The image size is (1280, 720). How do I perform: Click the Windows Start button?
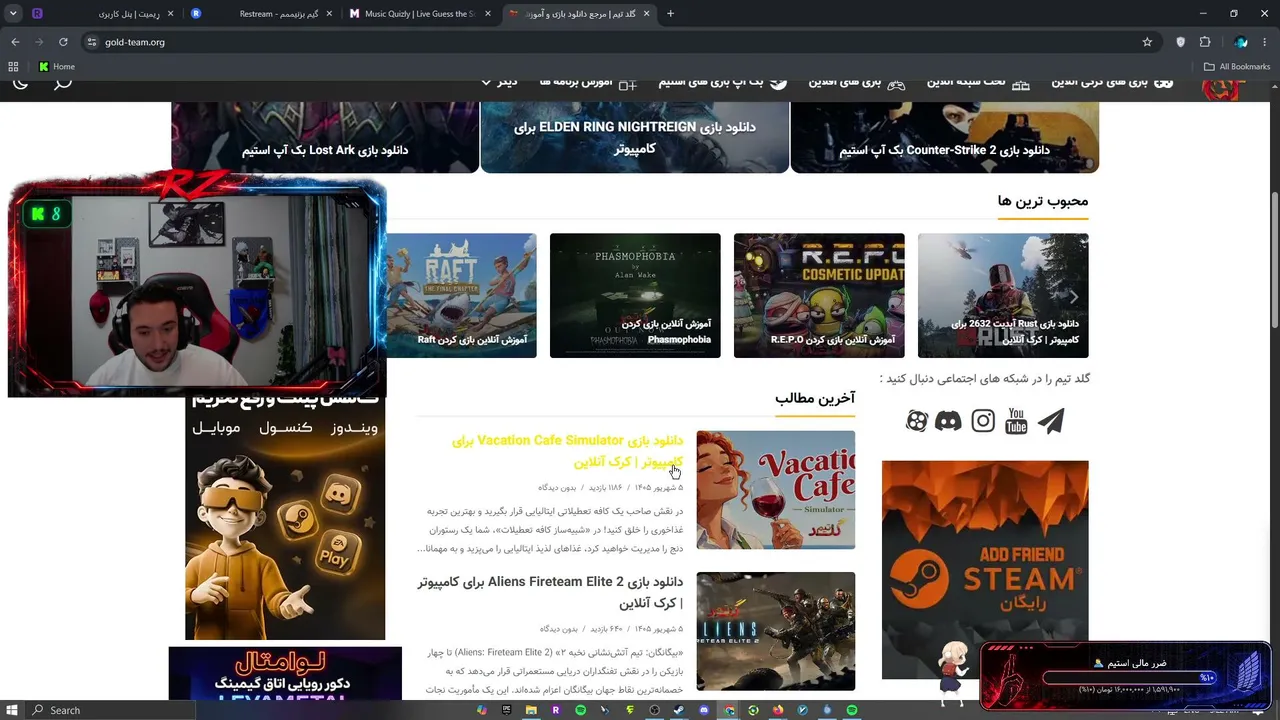(x=13, y=710)
